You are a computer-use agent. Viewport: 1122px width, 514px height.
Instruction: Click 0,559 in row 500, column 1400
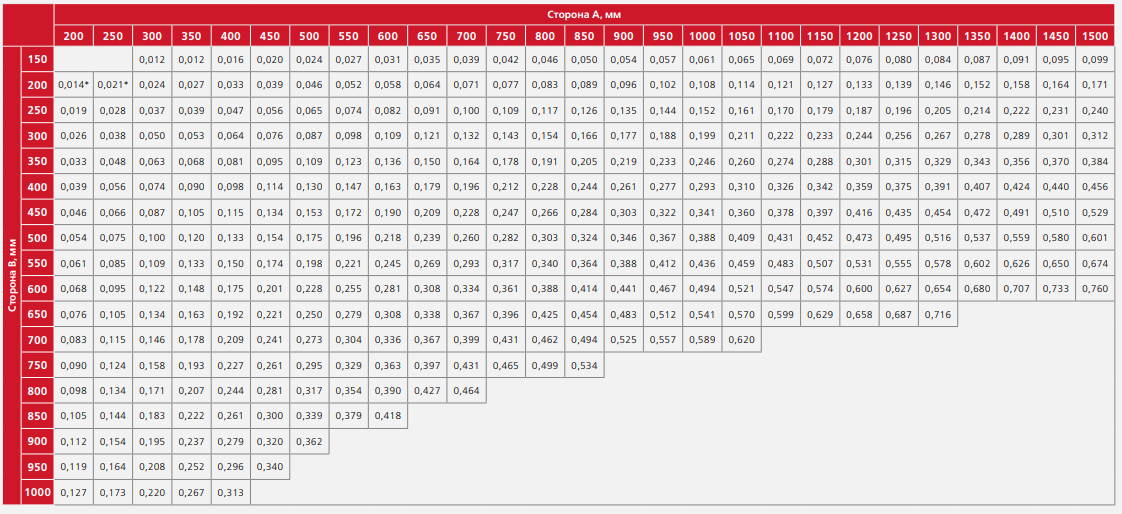[x=1016, y=238]
